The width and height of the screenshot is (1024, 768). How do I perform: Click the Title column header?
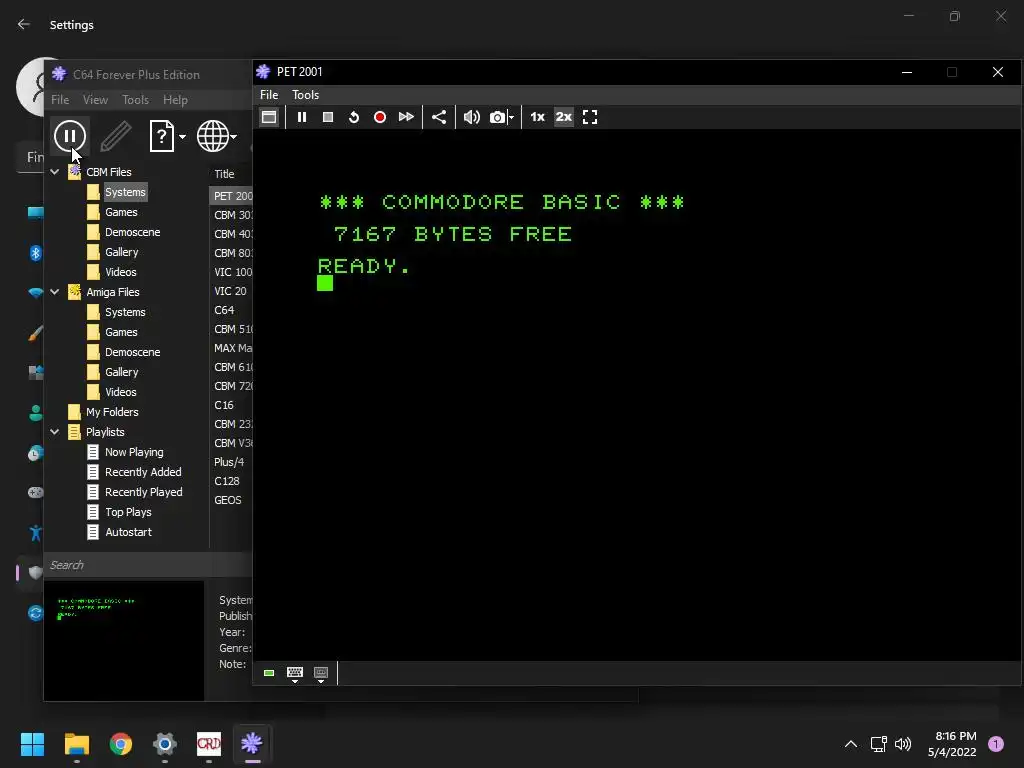[224, 174]
